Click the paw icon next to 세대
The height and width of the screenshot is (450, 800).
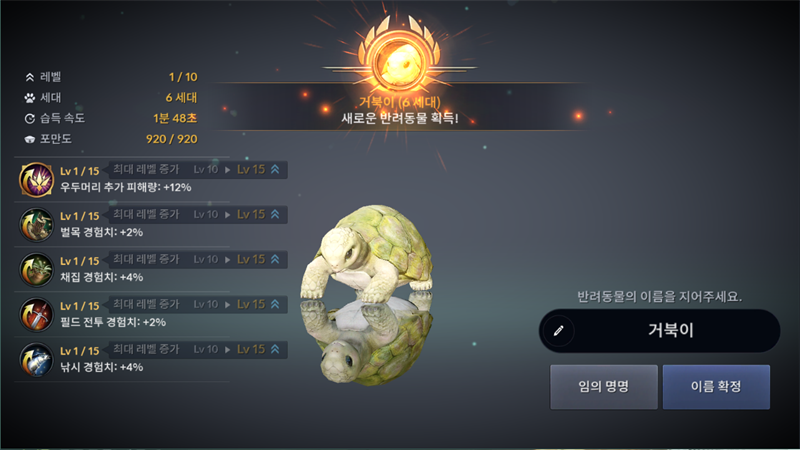point(30,97)
